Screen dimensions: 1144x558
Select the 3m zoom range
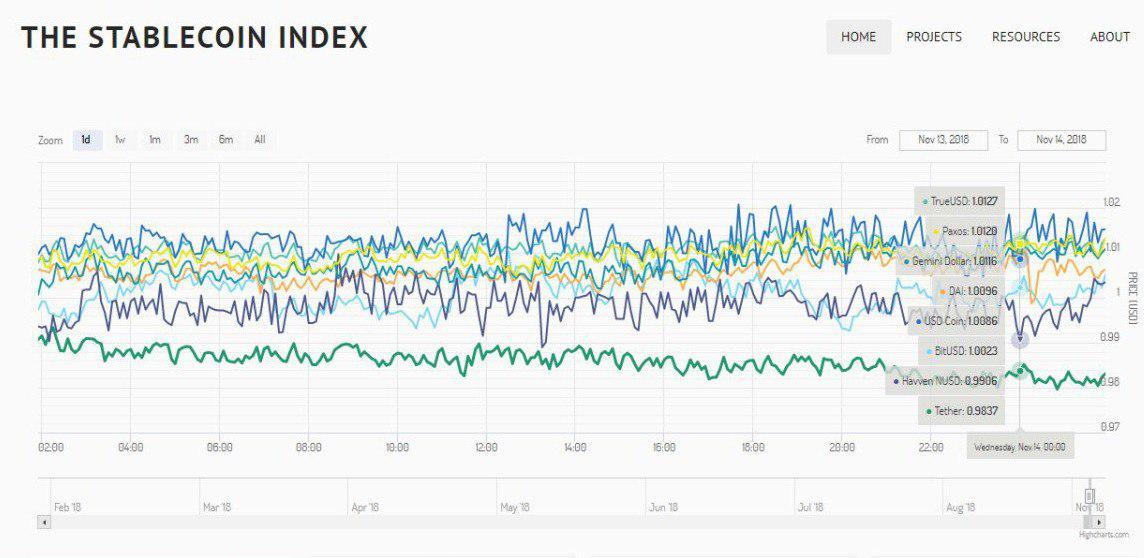tap(190, 139)
